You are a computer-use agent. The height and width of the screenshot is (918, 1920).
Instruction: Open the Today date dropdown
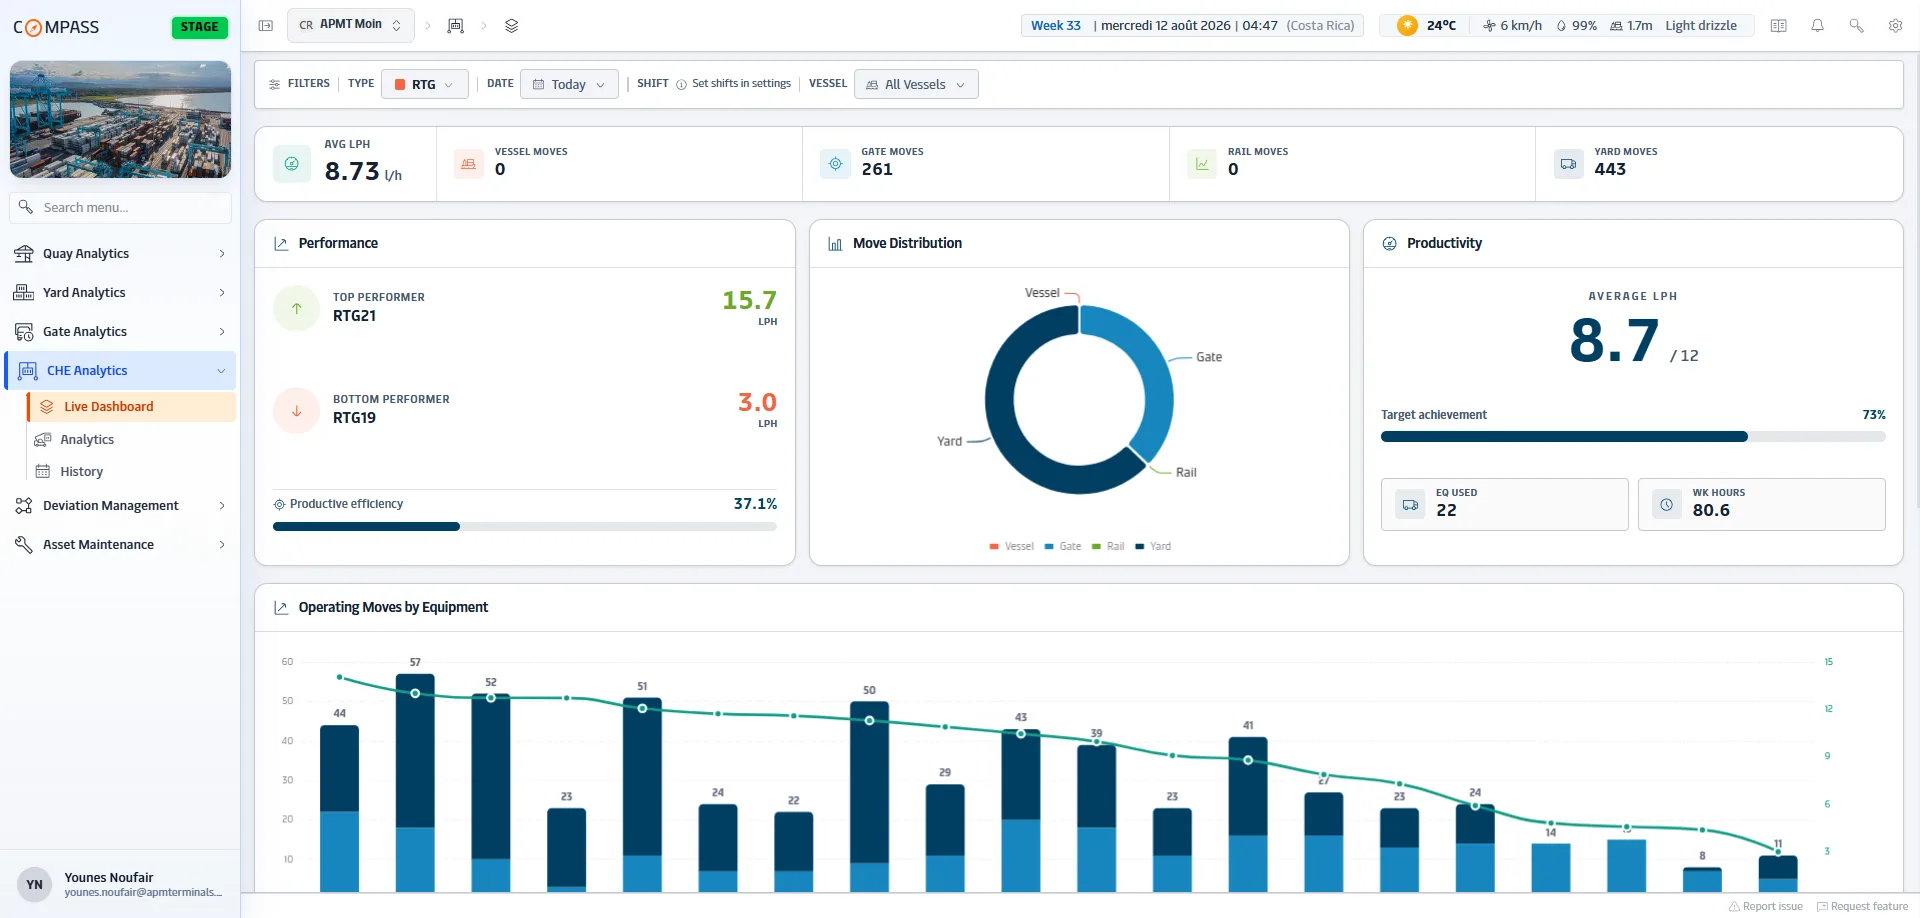click(569, 85)
